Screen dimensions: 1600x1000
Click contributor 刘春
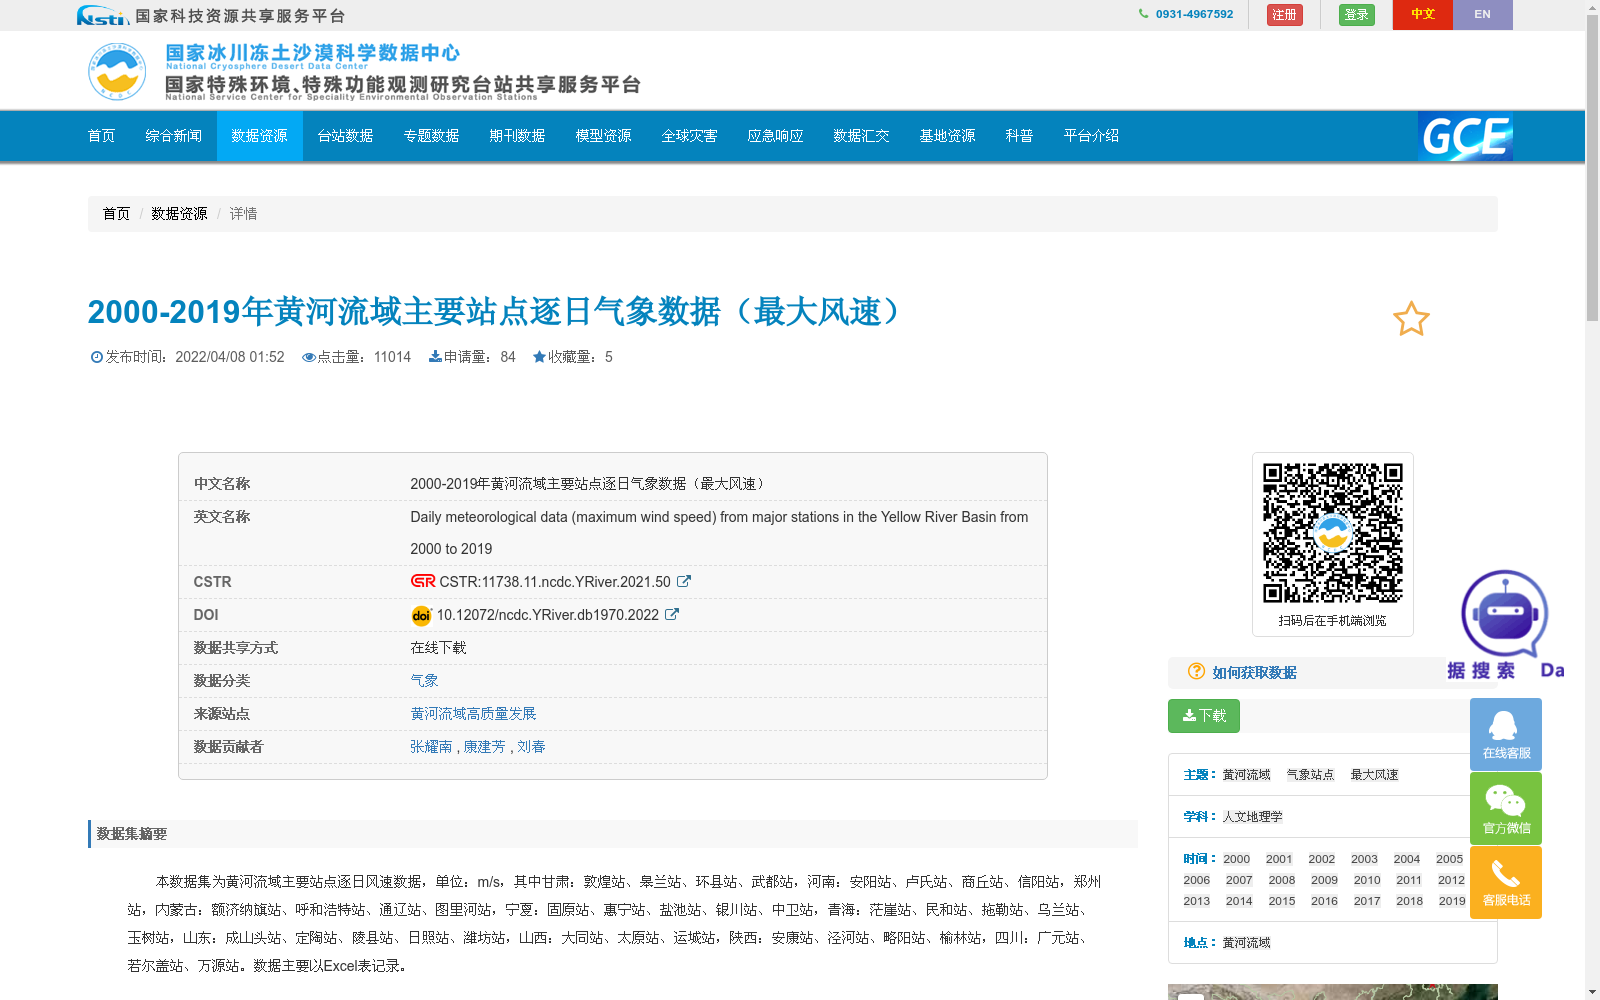point(531,746)
